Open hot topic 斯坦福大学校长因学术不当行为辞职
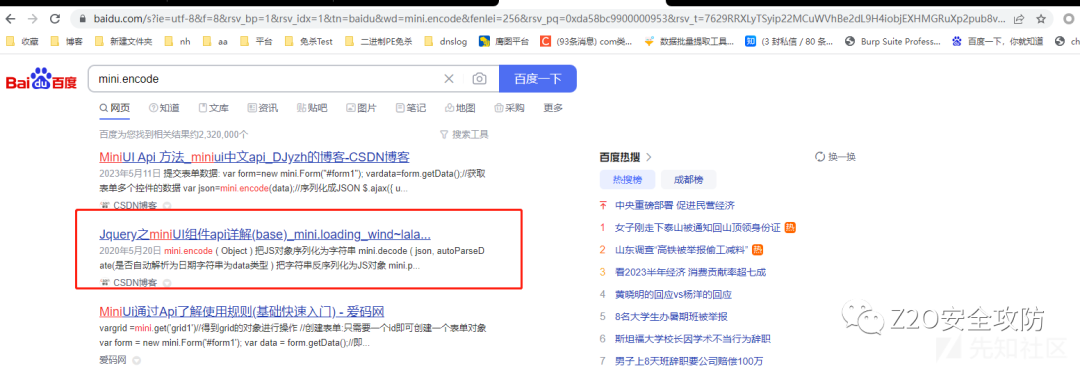 click(693, 338)
